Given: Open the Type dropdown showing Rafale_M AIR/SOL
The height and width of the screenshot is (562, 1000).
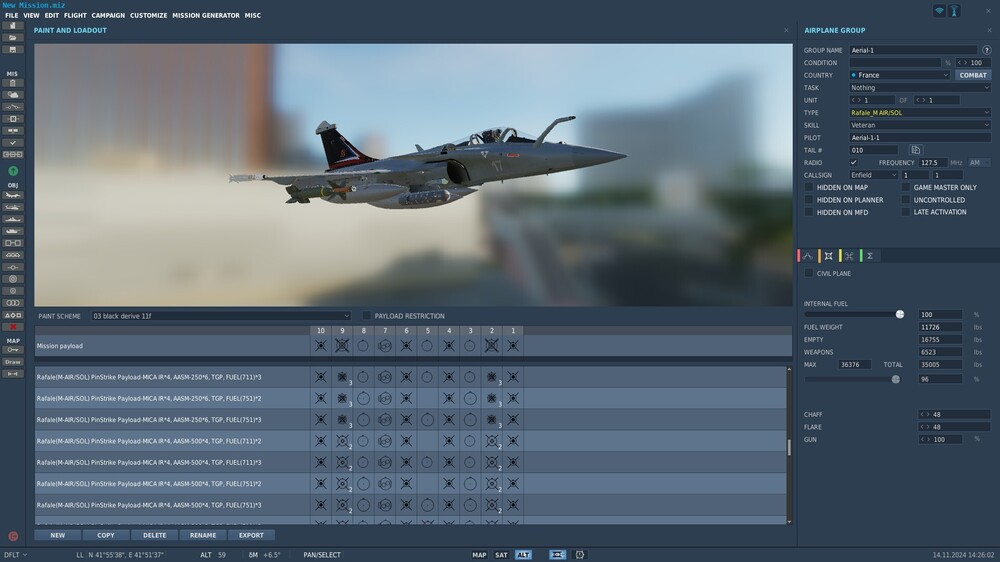Looking at the screenshot, I should click(920, 112).
